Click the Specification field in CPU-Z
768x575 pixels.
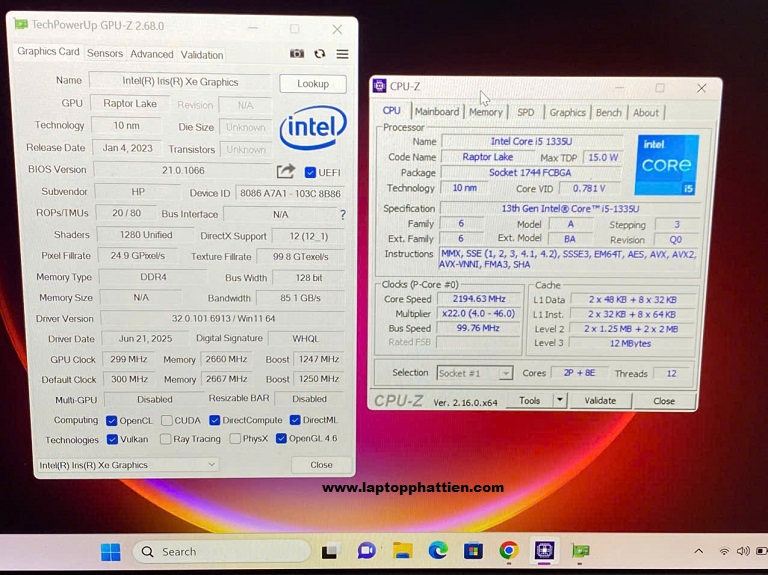pyautogui.click(x=570, y=209)
